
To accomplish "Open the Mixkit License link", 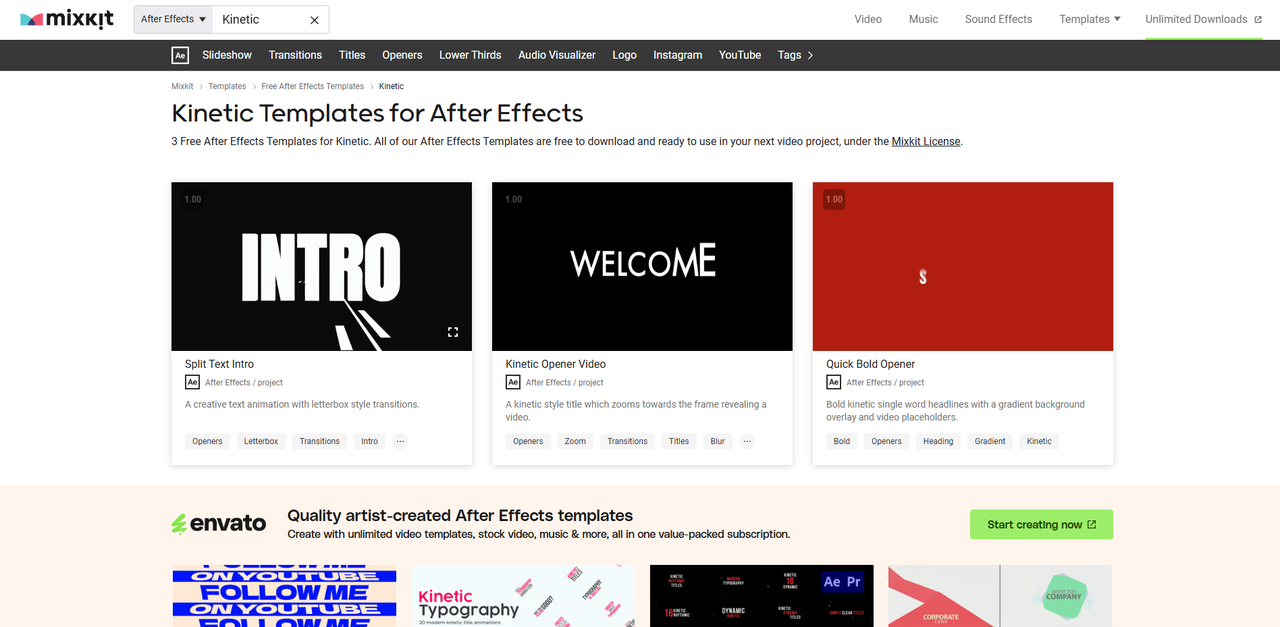I will click(x=926, y=142).
